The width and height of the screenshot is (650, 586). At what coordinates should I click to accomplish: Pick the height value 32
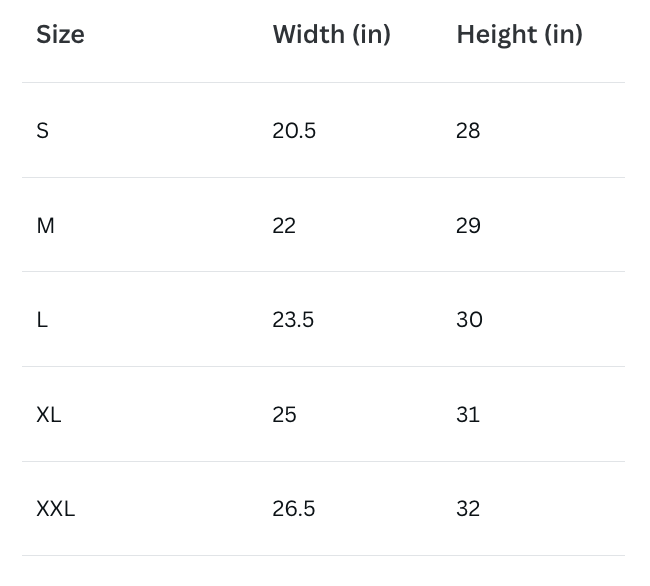point(468,509)
